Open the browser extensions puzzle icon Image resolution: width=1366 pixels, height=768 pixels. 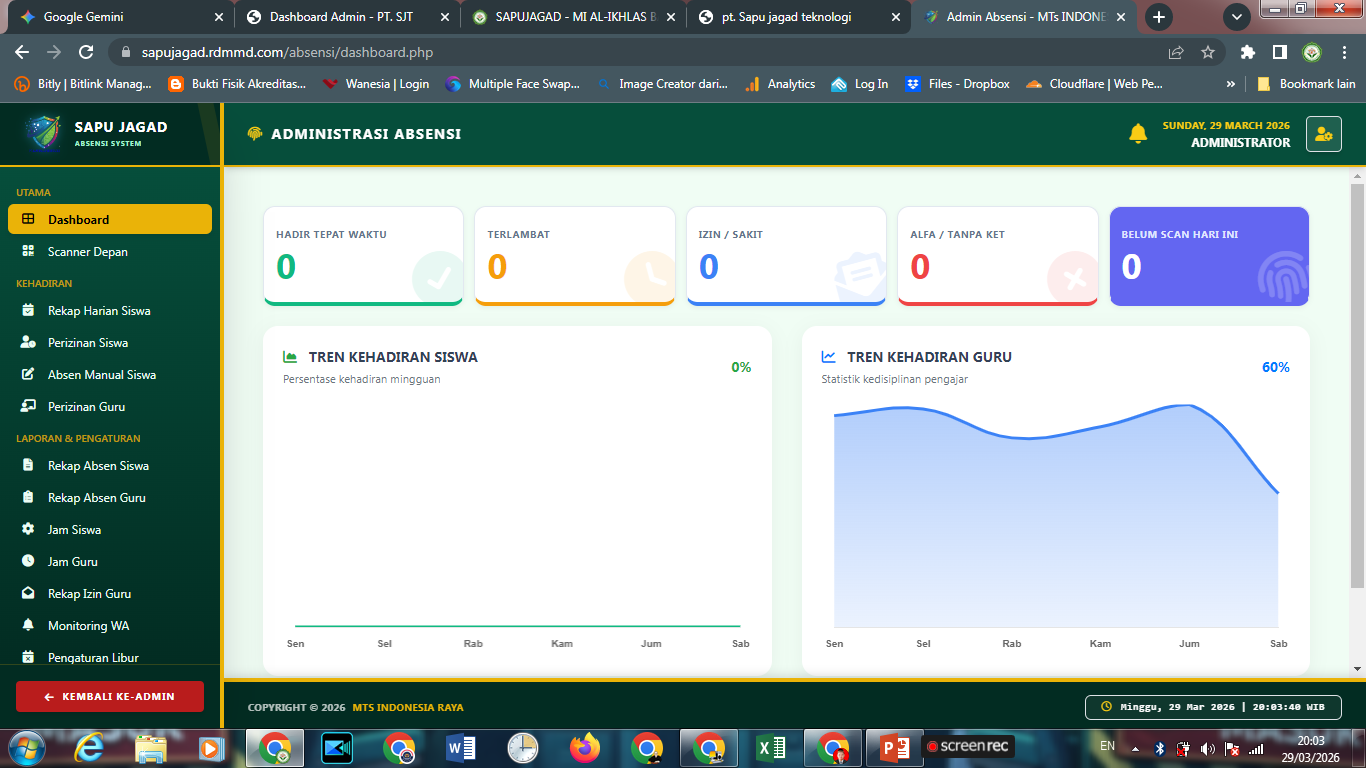(1247, 52)
